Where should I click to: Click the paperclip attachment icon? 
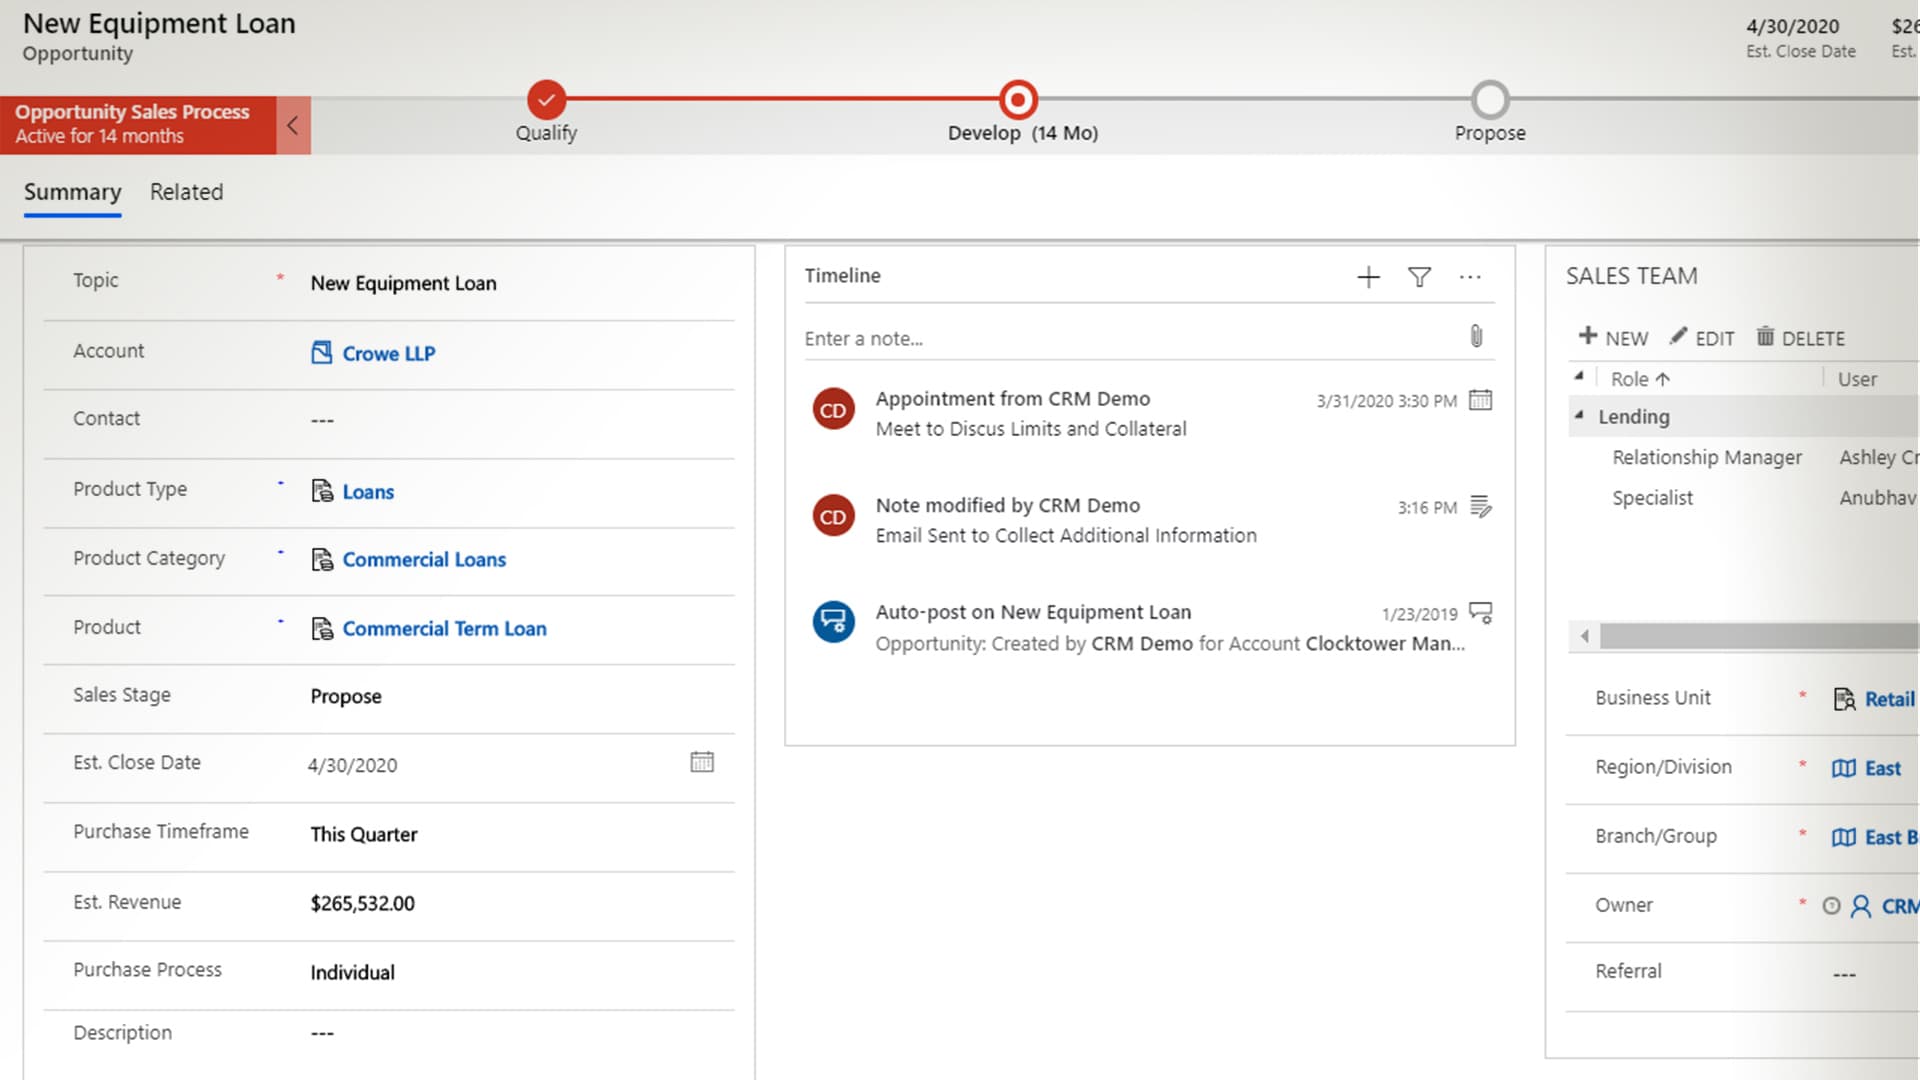1476,337
